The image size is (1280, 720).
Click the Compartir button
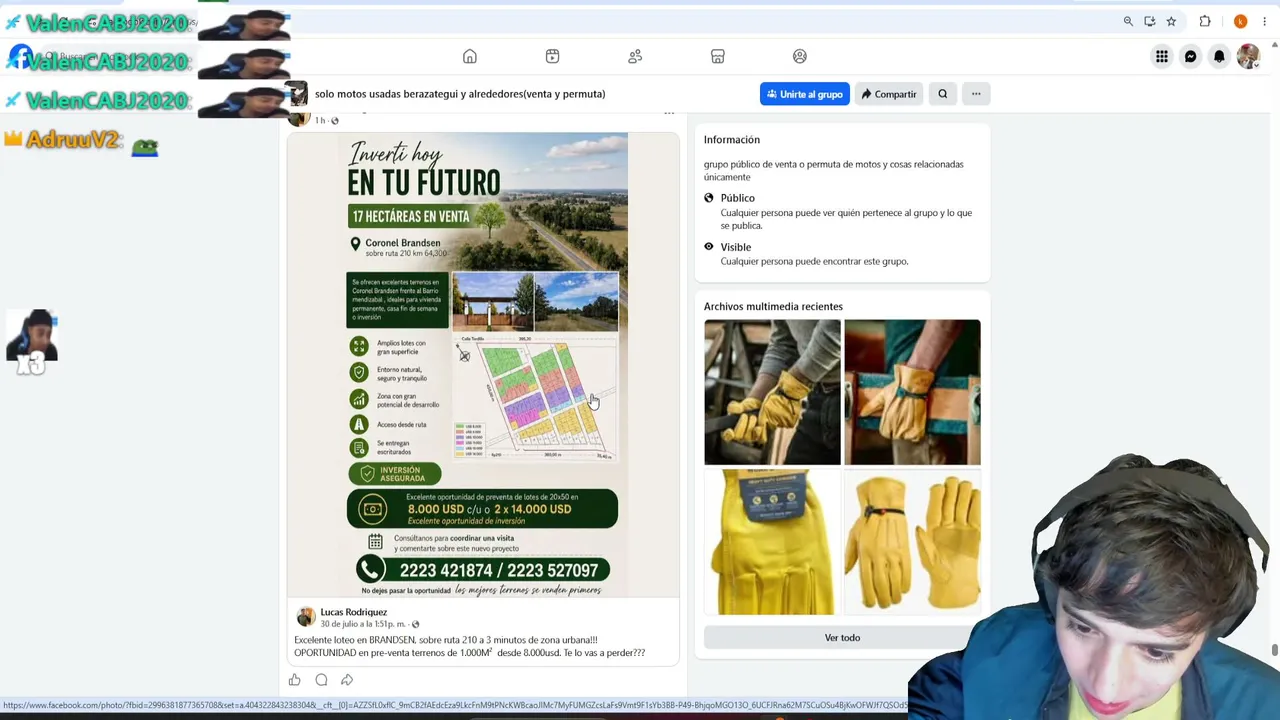click(x=889, y=94)
